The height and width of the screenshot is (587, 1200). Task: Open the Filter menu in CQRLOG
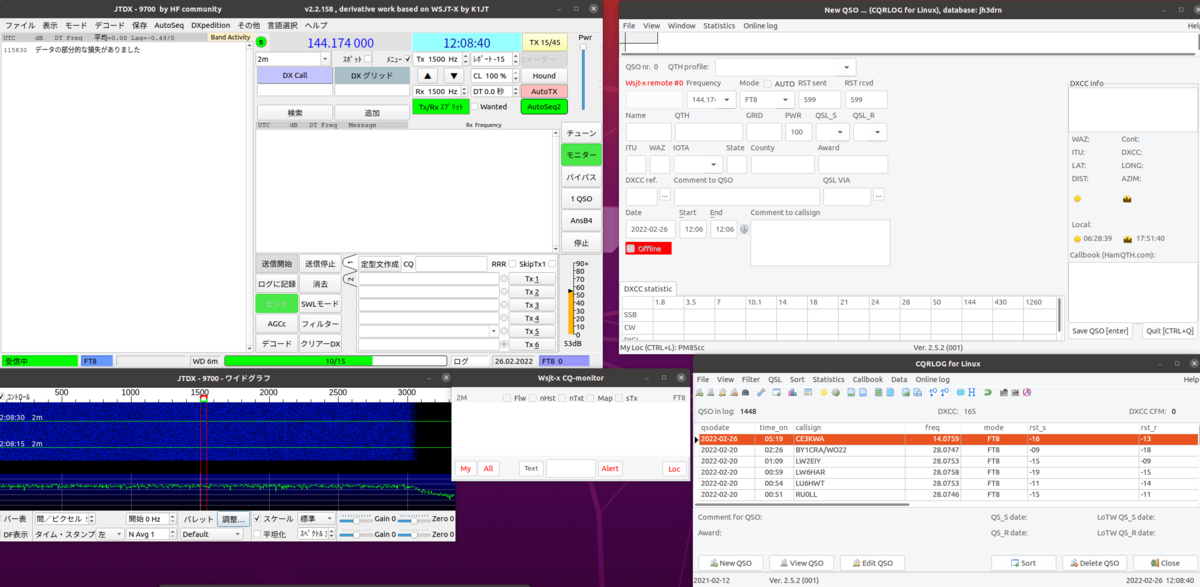coord(751,380)
